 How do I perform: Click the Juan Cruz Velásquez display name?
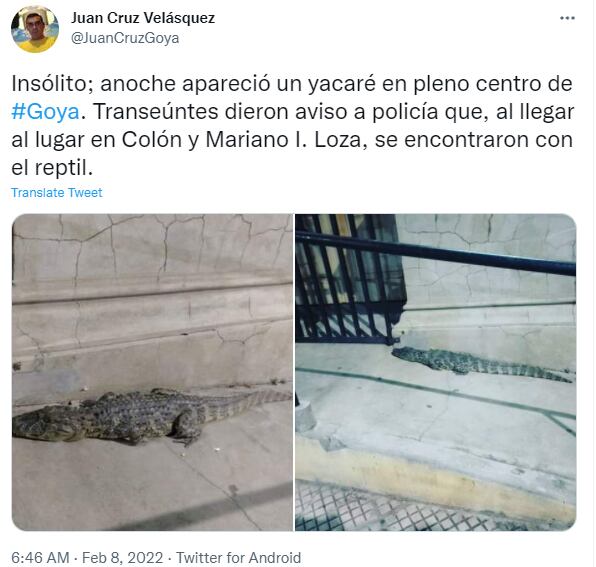(143, 18)
